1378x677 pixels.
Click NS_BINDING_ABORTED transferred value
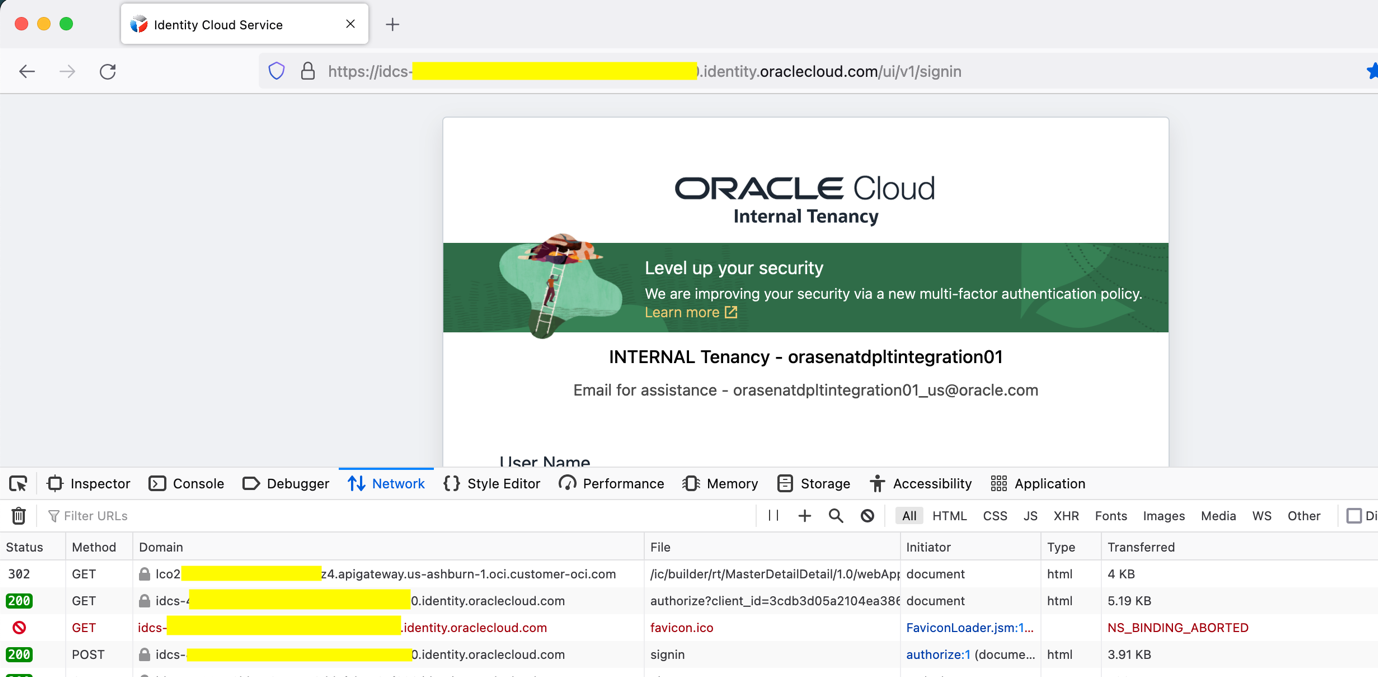1178,628
